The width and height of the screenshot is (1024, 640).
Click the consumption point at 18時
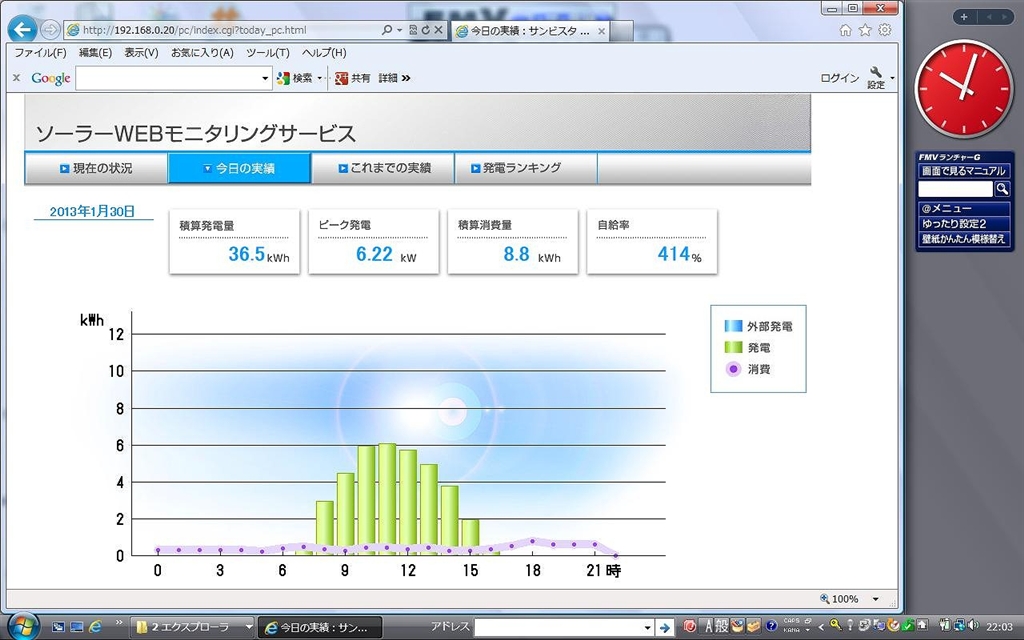pos(532,541)
